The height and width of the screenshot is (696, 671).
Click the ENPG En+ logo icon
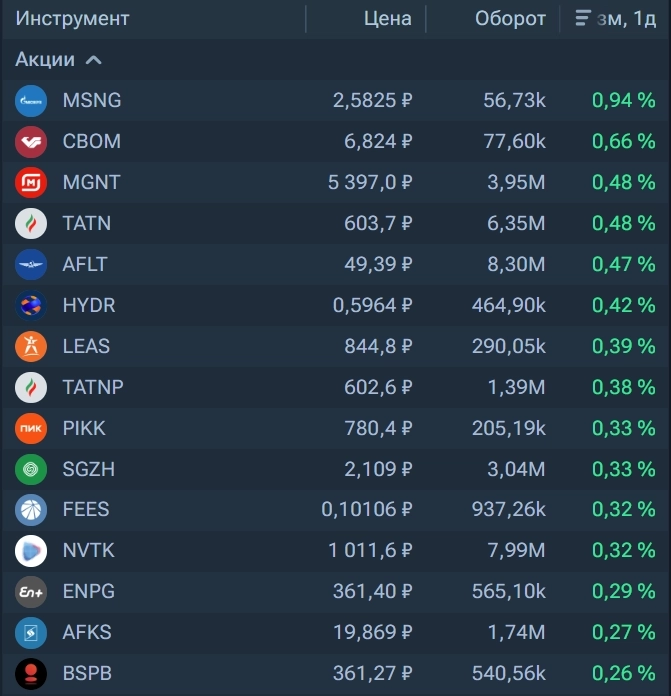coord(31,592)
